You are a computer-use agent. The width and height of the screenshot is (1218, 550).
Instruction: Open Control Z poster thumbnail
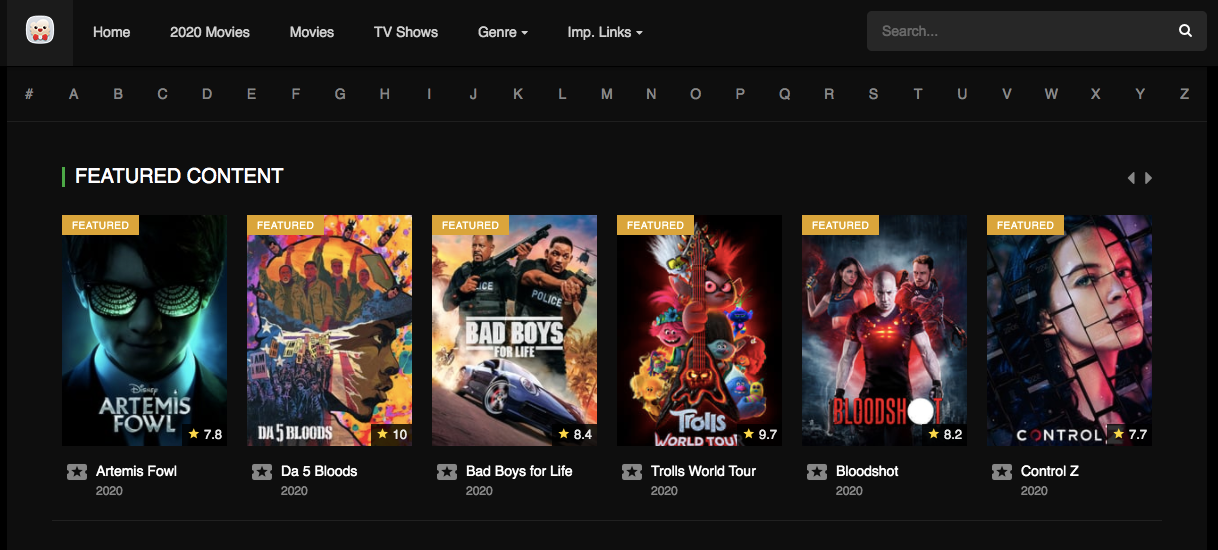pos(1069,330)
